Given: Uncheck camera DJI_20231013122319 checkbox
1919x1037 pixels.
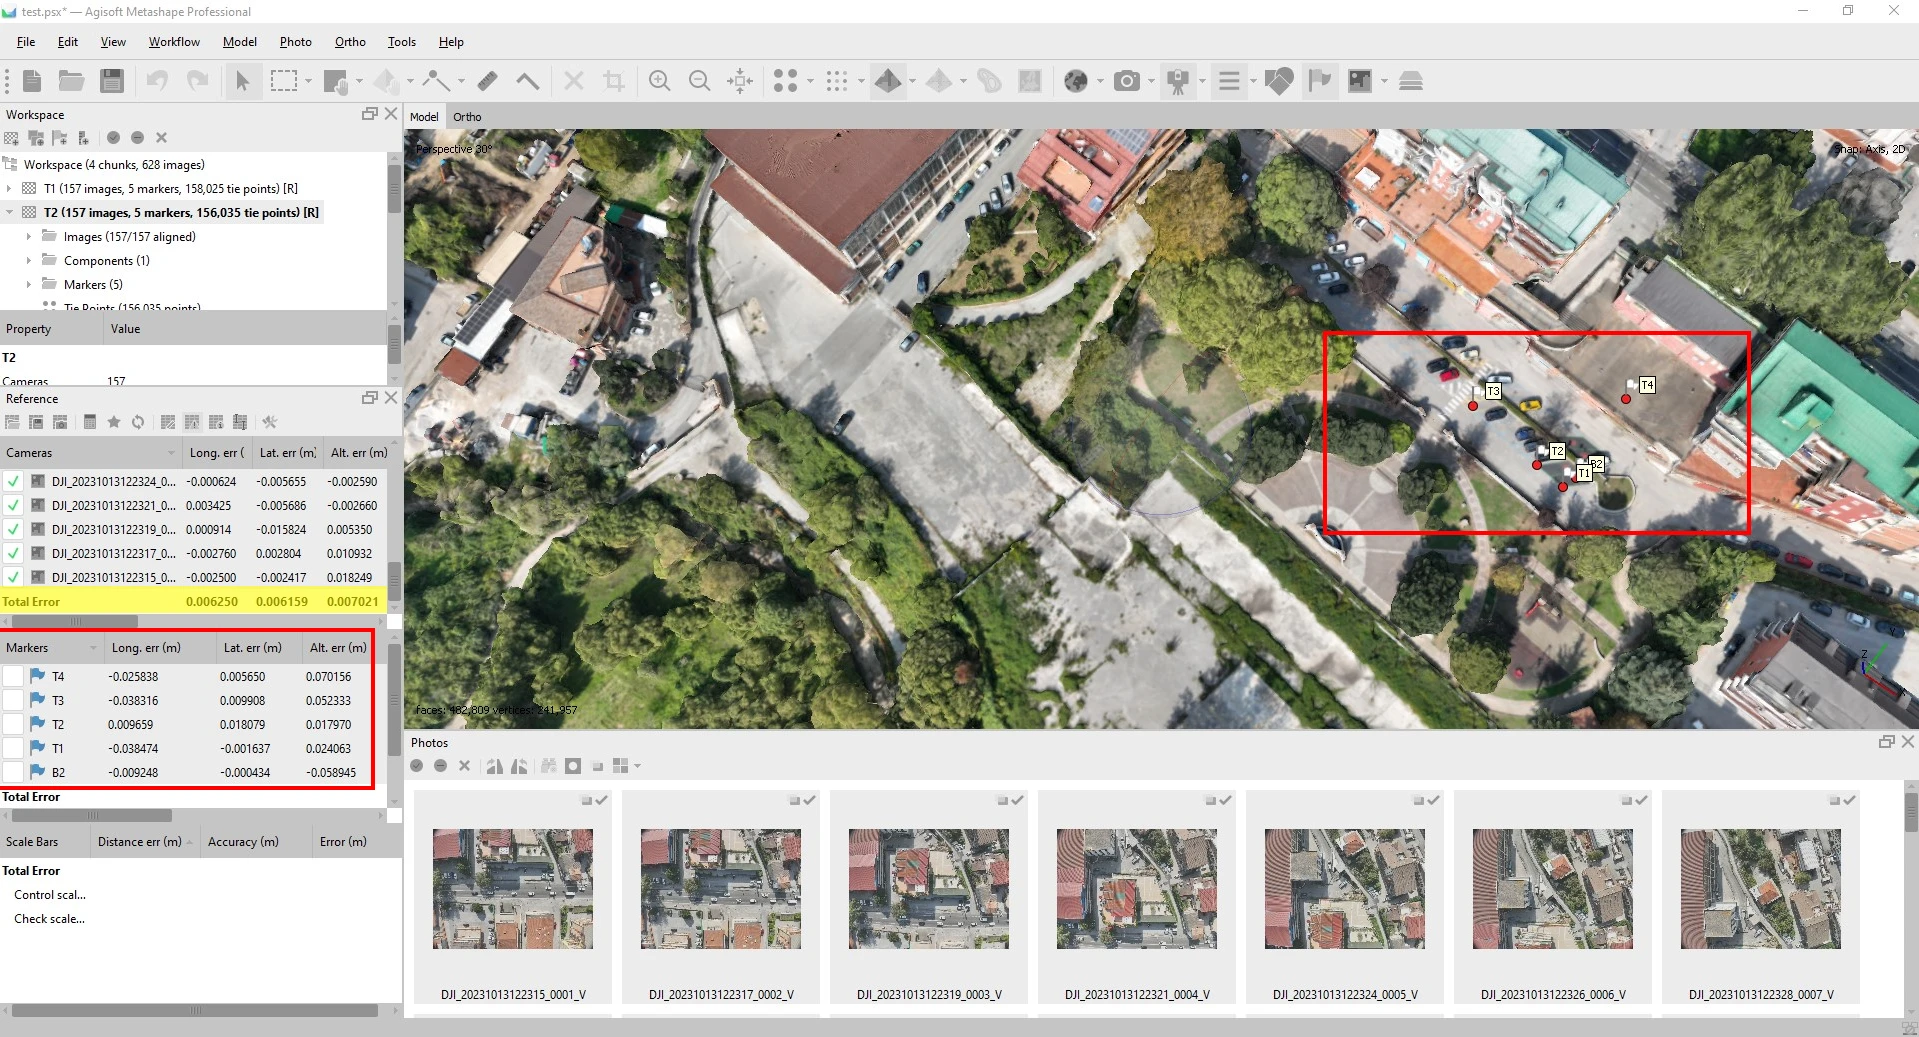Looking at the screenshot, I should tap(13, 529).
